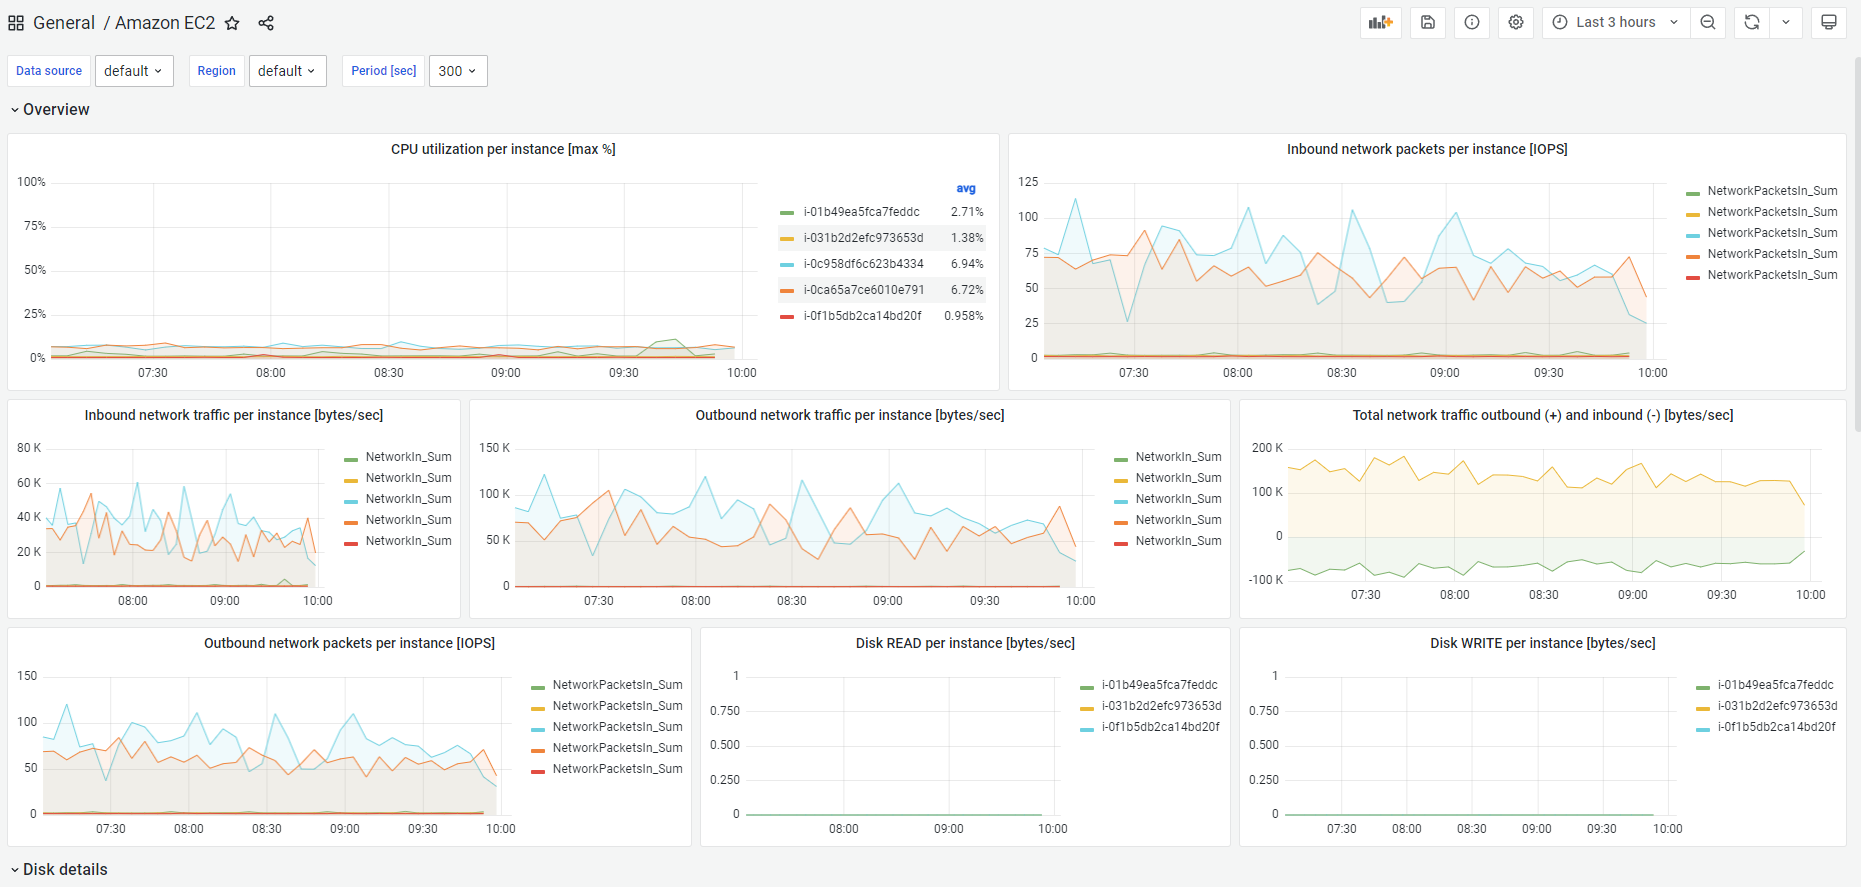Open Outbound network traffic panel title
The image size is (1861, 887).
point(850,415)
